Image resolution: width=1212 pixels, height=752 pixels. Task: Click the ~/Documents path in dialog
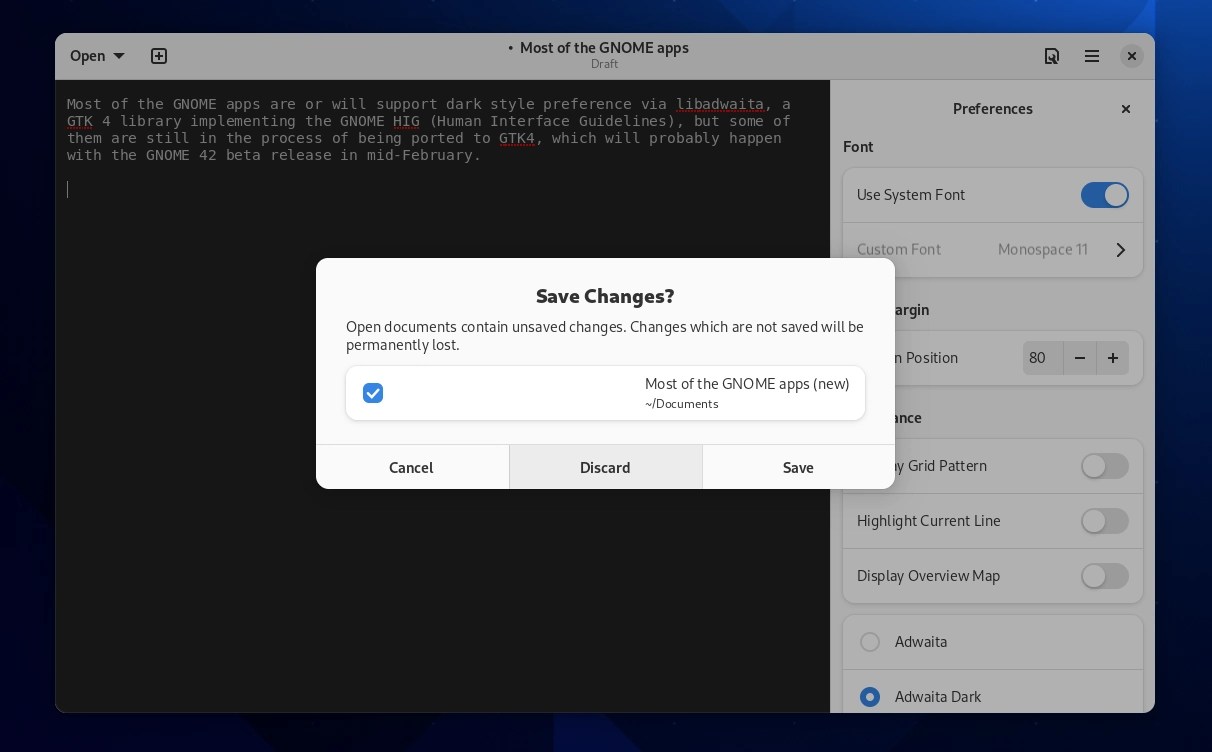[682, 404]
